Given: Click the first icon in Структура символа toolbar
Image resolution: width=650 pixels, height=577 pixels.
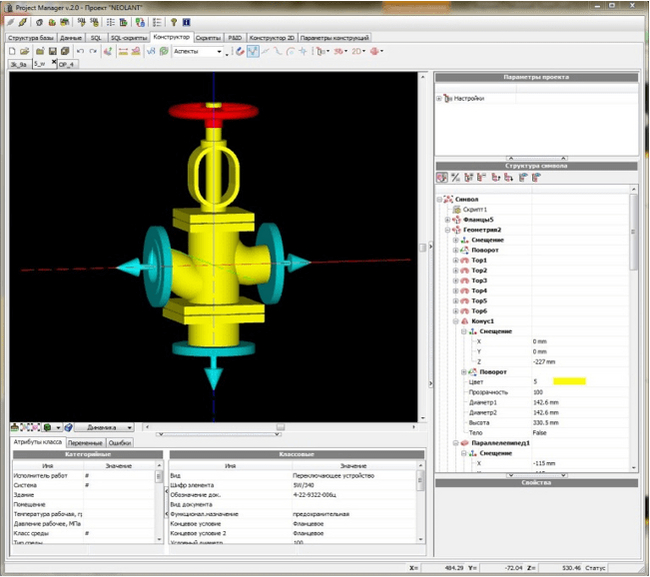Looking at the screenshot, I should tap(443, 177).
